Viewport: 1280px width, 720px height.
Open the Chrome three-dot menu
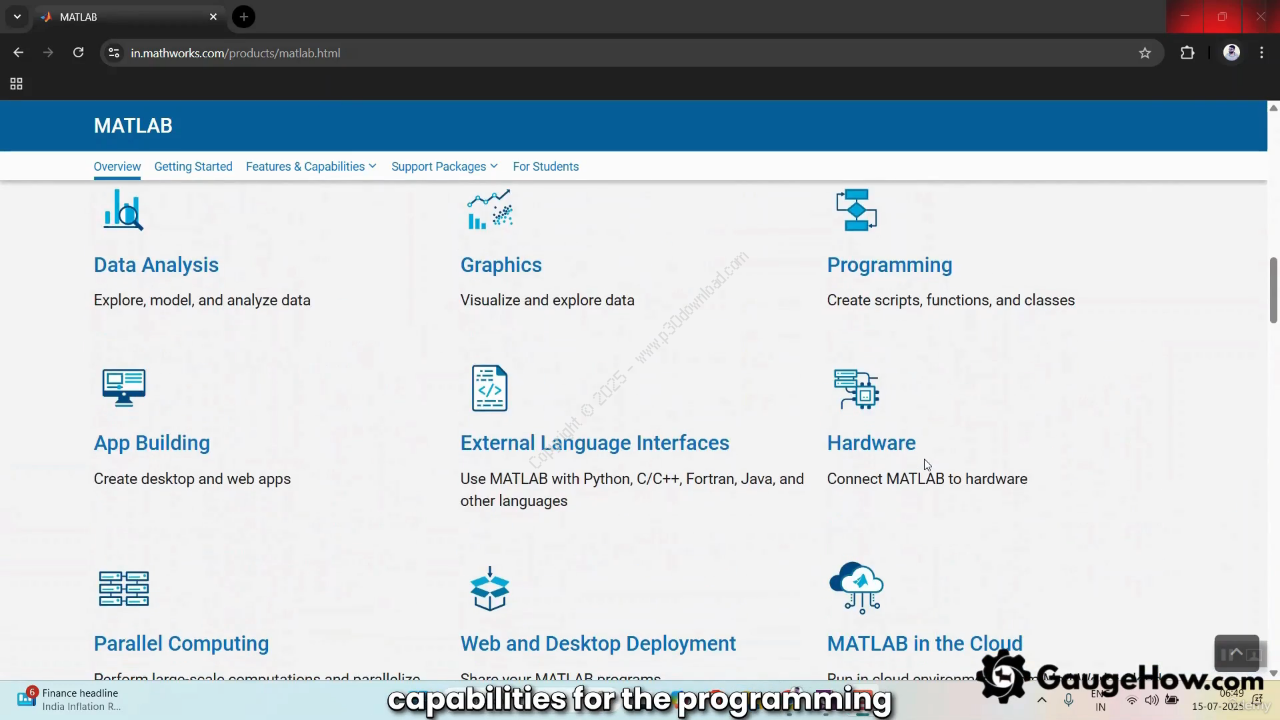pos(1262,53)
